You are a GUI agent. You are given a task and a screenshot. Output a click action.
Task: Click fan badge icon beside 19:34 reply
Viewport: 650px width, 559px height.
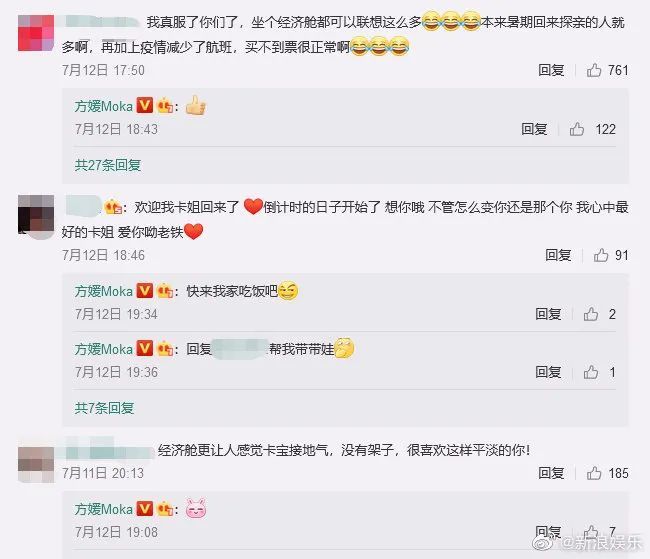pyautogui.click(x=165, y=291)
